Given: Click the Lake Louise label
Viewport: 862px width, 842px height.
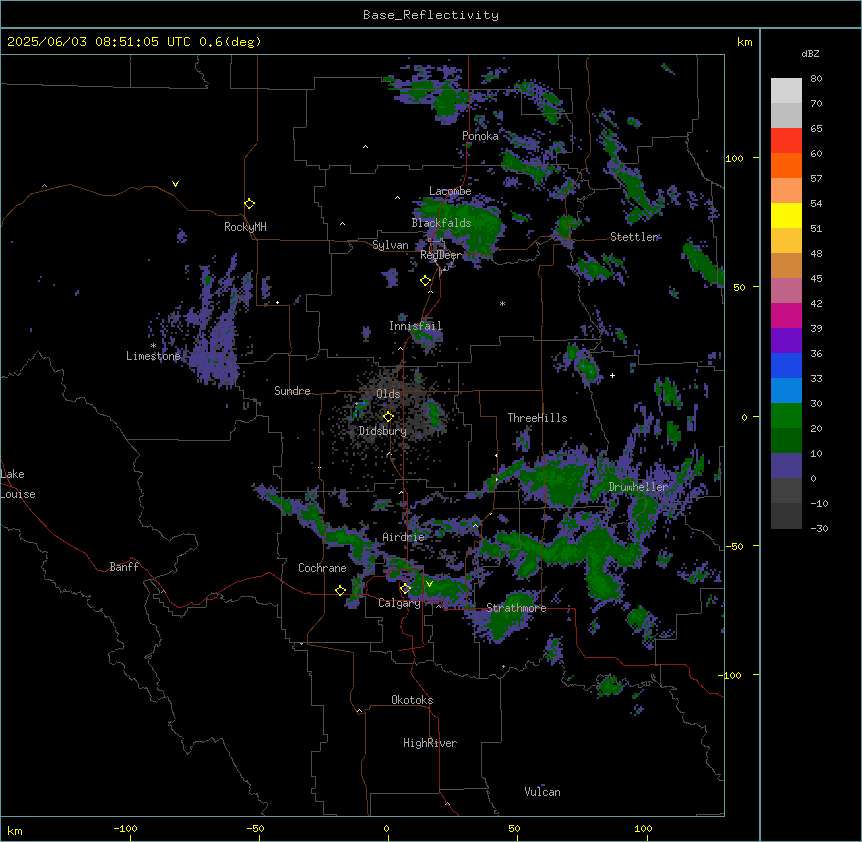Looking at the screenshot, I should pyautogui.click(x=18, y=484).
